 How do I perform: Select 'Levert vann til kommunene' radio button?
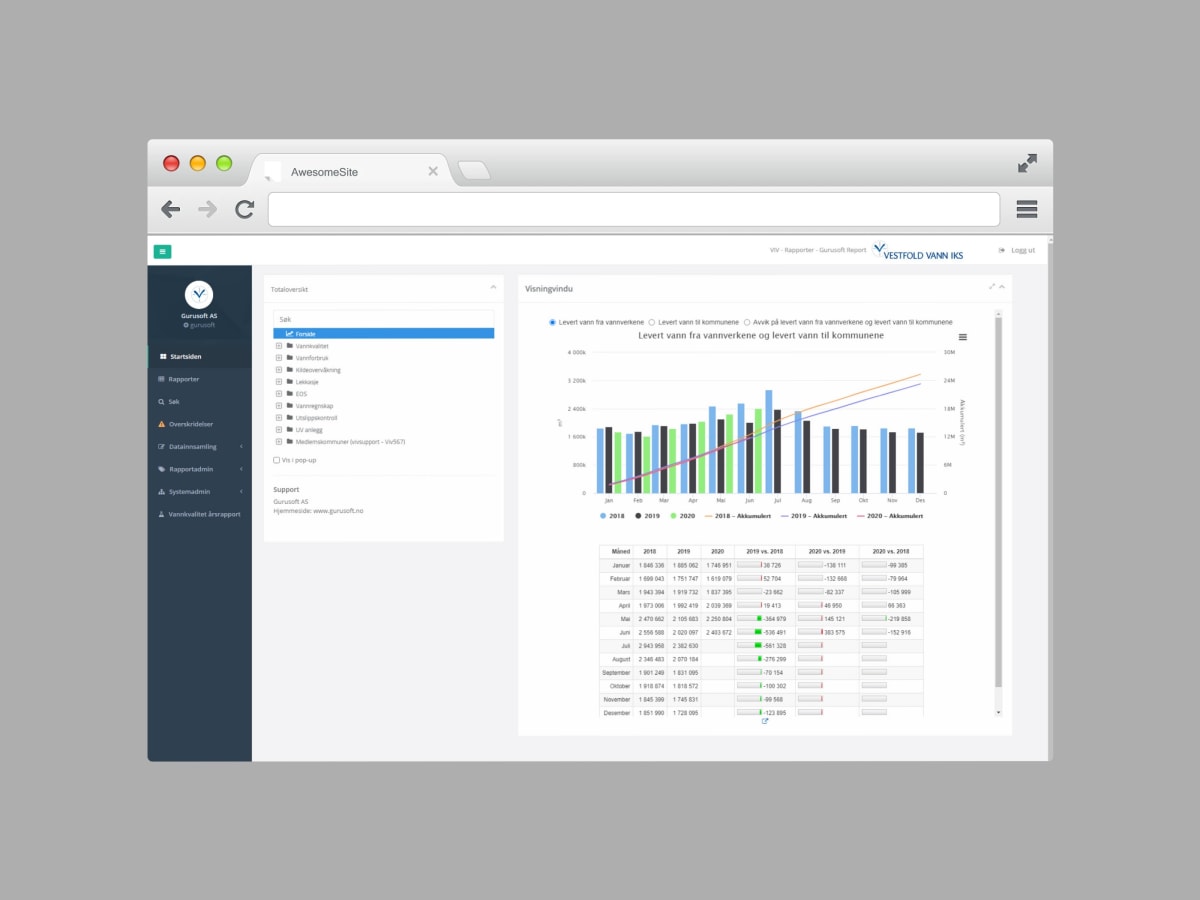[x=652, y=322]
